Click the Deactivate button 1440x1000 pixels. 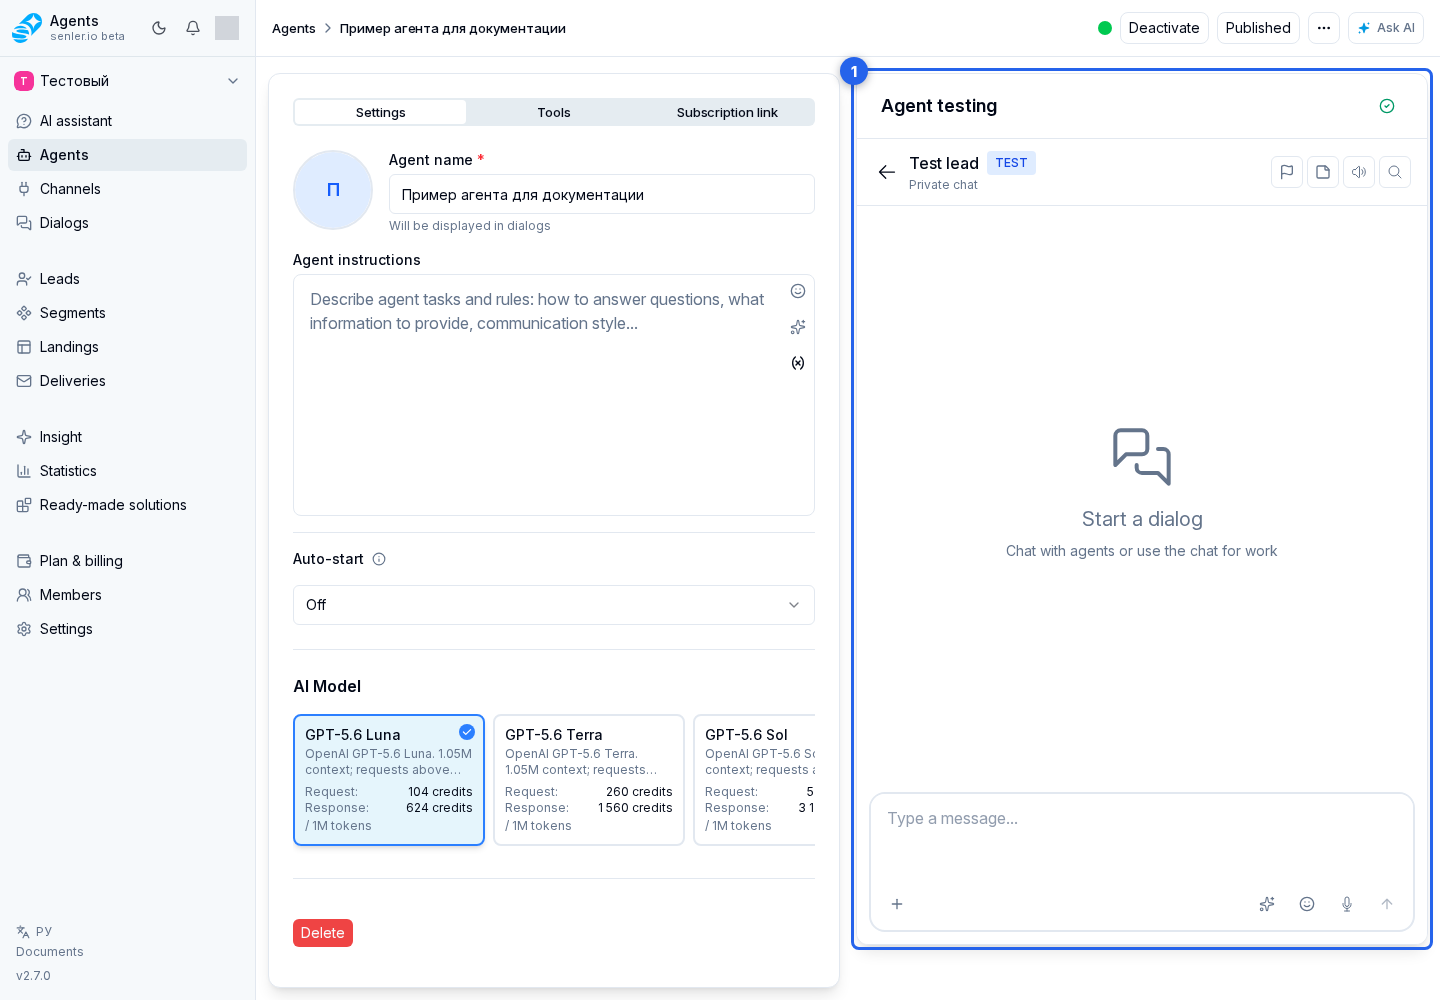(x=1164, y=28)
